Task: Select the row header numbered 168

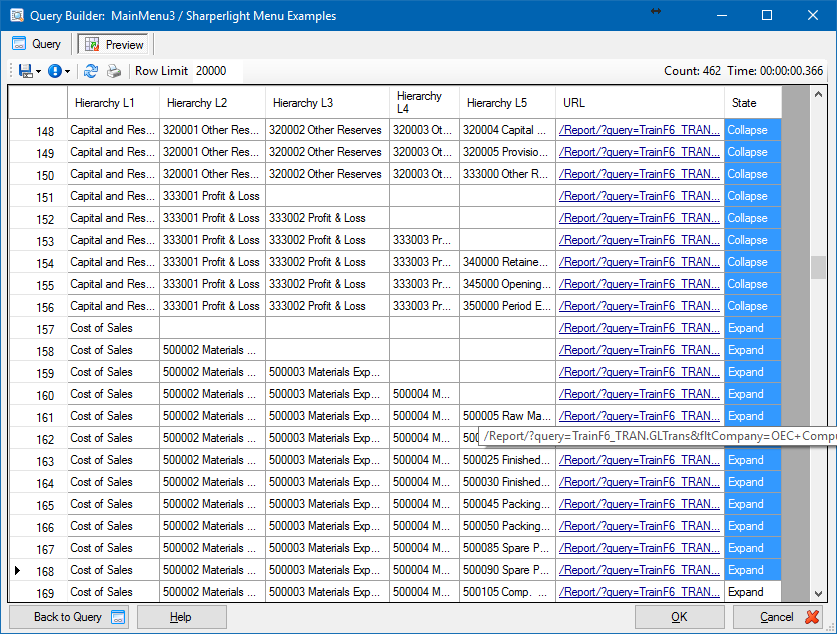Action: (x=38, y=570)
